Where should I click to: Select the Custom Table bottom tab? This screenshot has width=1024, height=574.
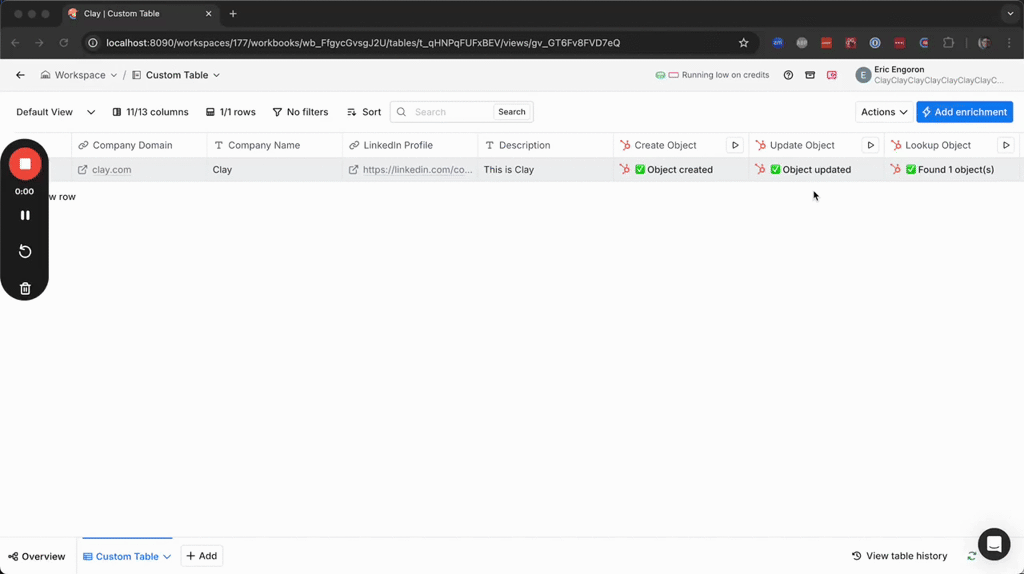pos(126,556)
